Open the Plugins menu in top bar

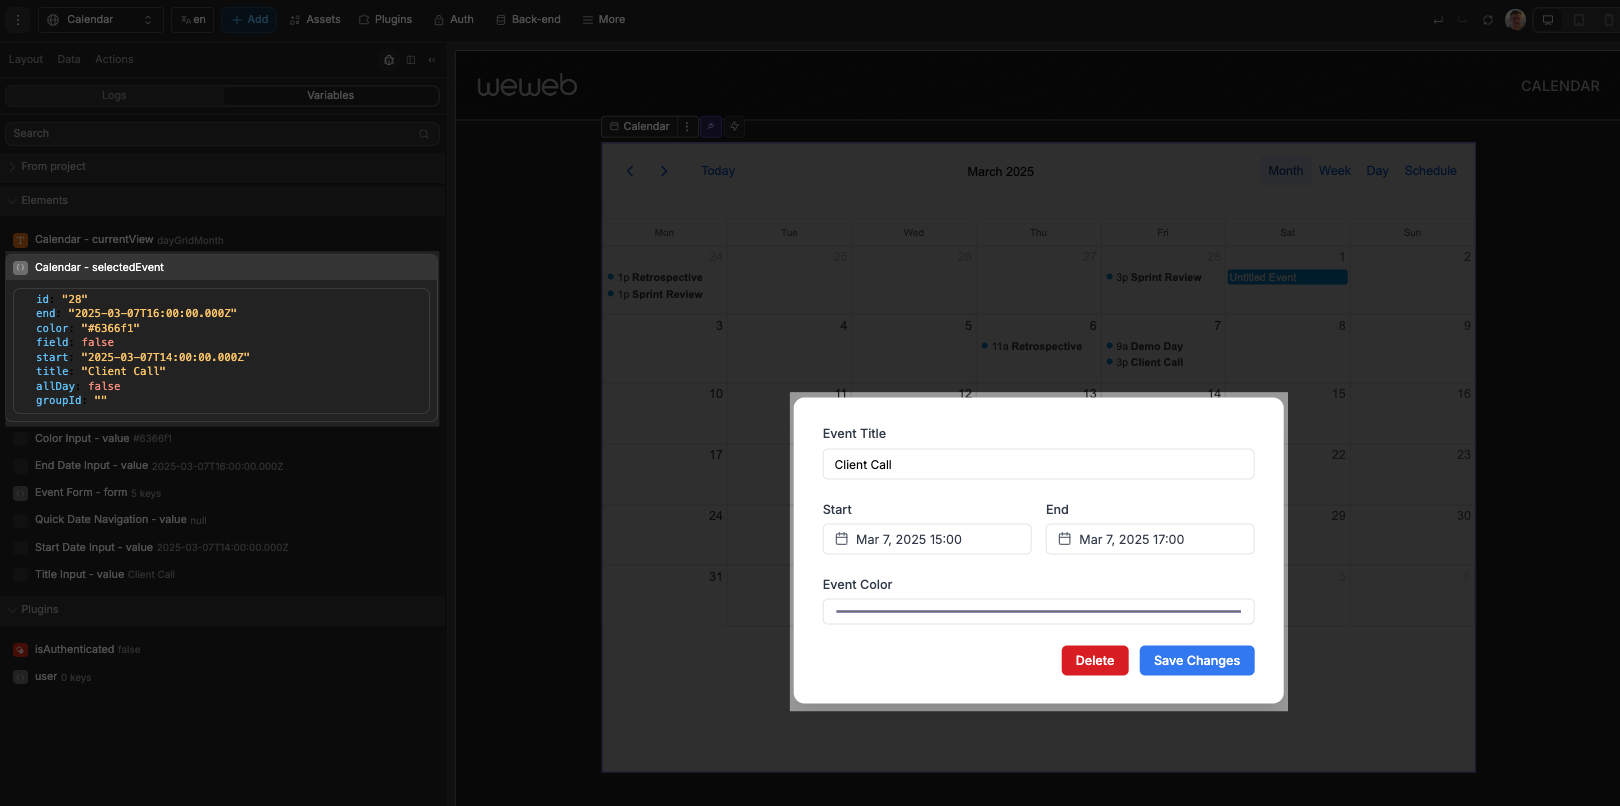coord(385,20)
